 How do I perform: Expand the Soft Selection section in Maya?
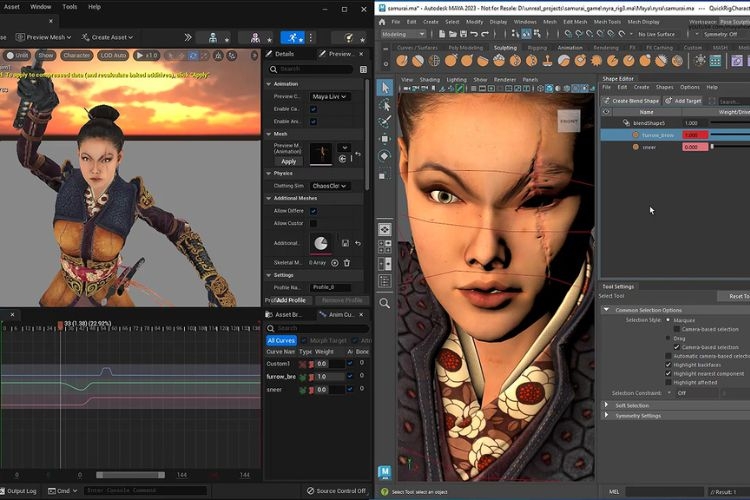click(607, 405)
